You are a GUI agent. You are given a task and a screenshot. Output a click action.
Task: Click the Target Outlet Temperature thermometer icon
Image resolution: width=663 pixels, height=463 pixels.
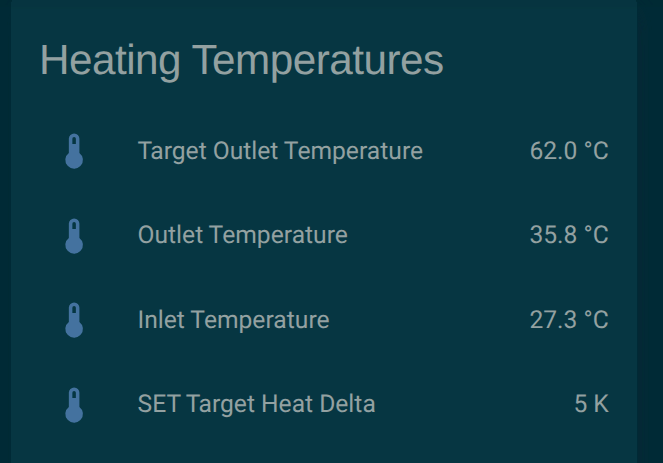73,151
